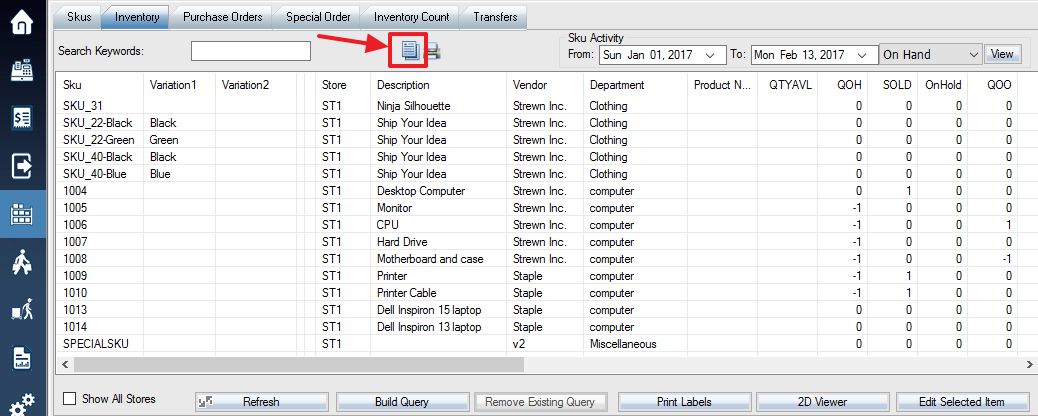This screenshot has width=1038, height=416.
Task: Open the settings gears sidebar icon
Action: [x=23, y=404]
